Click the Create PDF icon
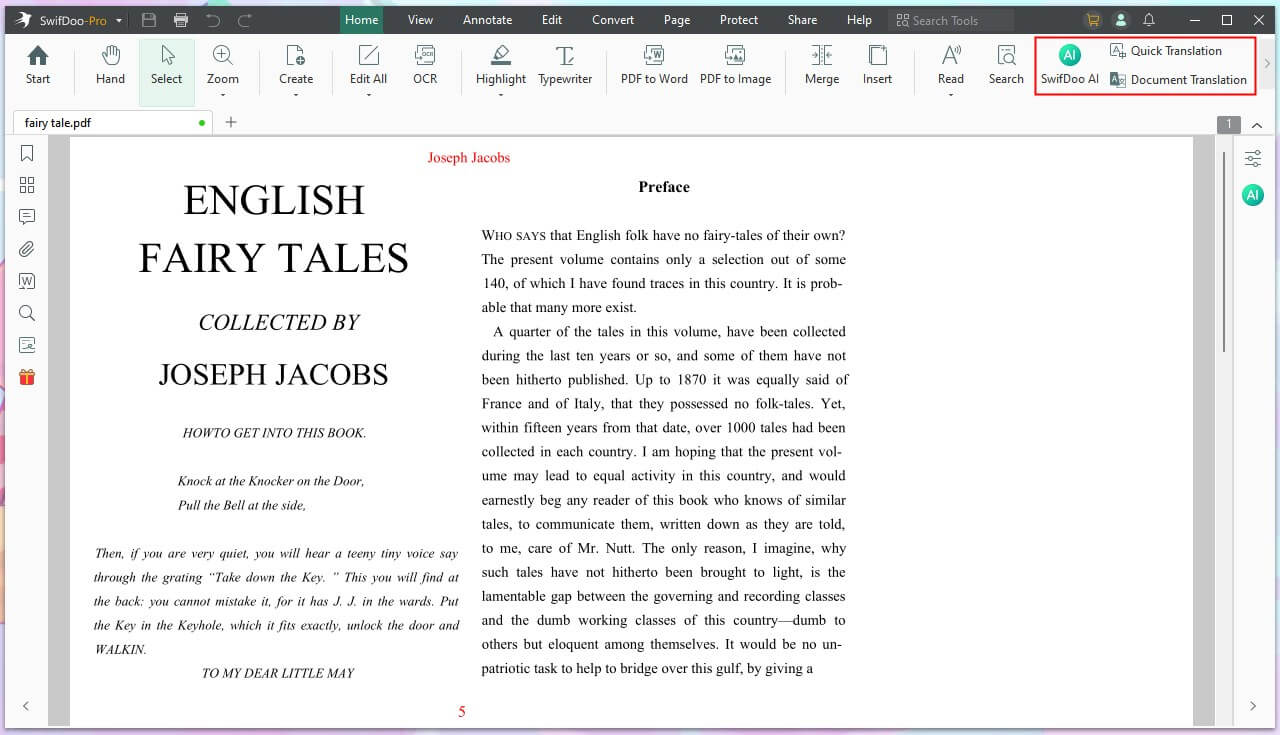 pyautogui.click(x=296, y=65)
